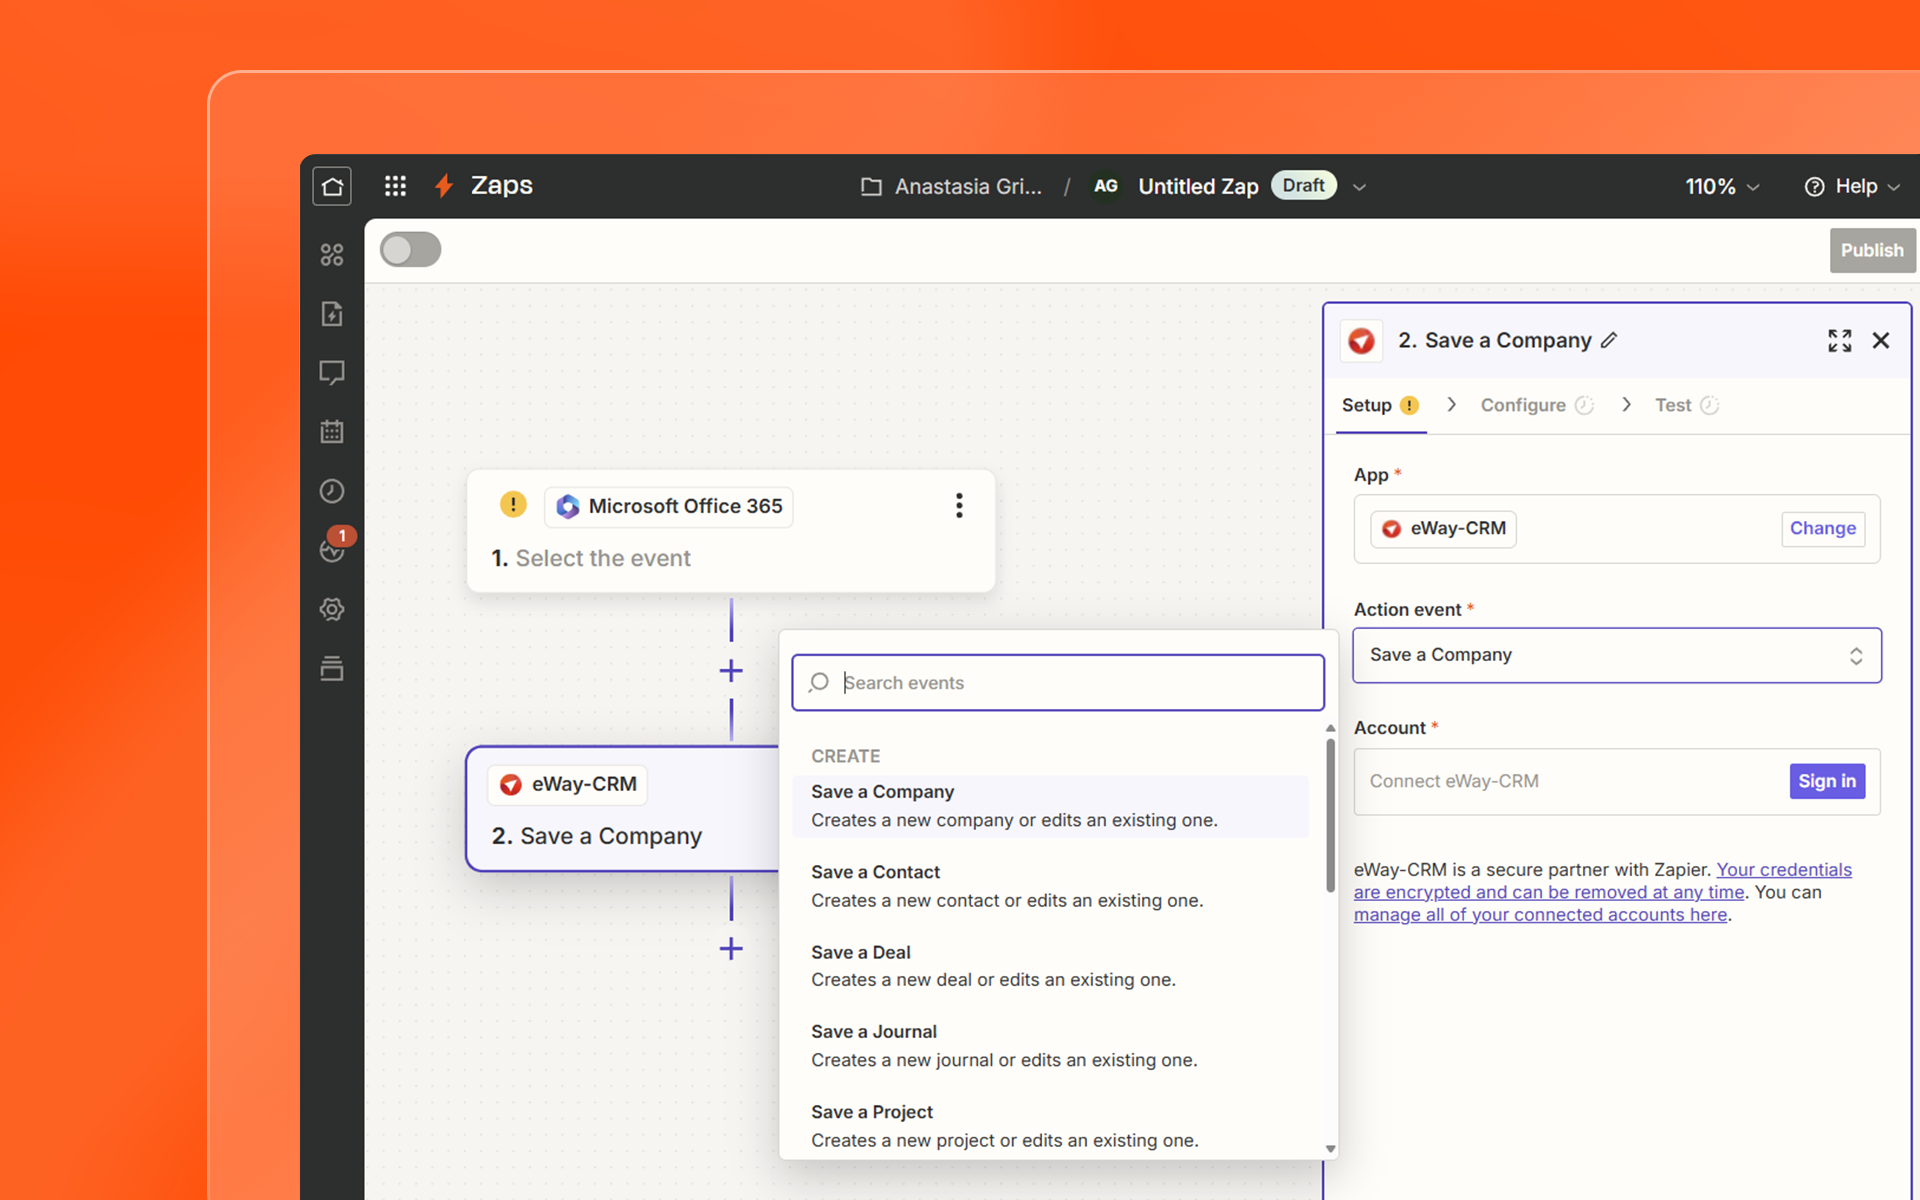
Task: Toggle the Zap on/off switch
Action: (x=410, y=250)
